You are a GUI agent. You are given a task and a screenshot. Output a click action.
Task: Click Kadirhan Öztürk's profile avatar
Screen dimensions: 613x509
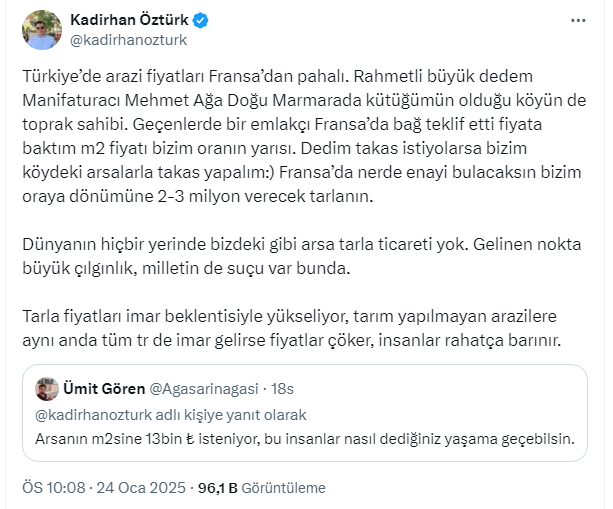click(x=41, y=30)
